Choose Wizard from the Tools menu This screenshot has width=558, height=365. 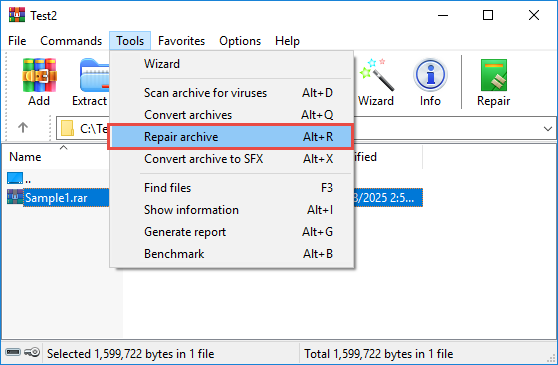[x=232, y=64]
